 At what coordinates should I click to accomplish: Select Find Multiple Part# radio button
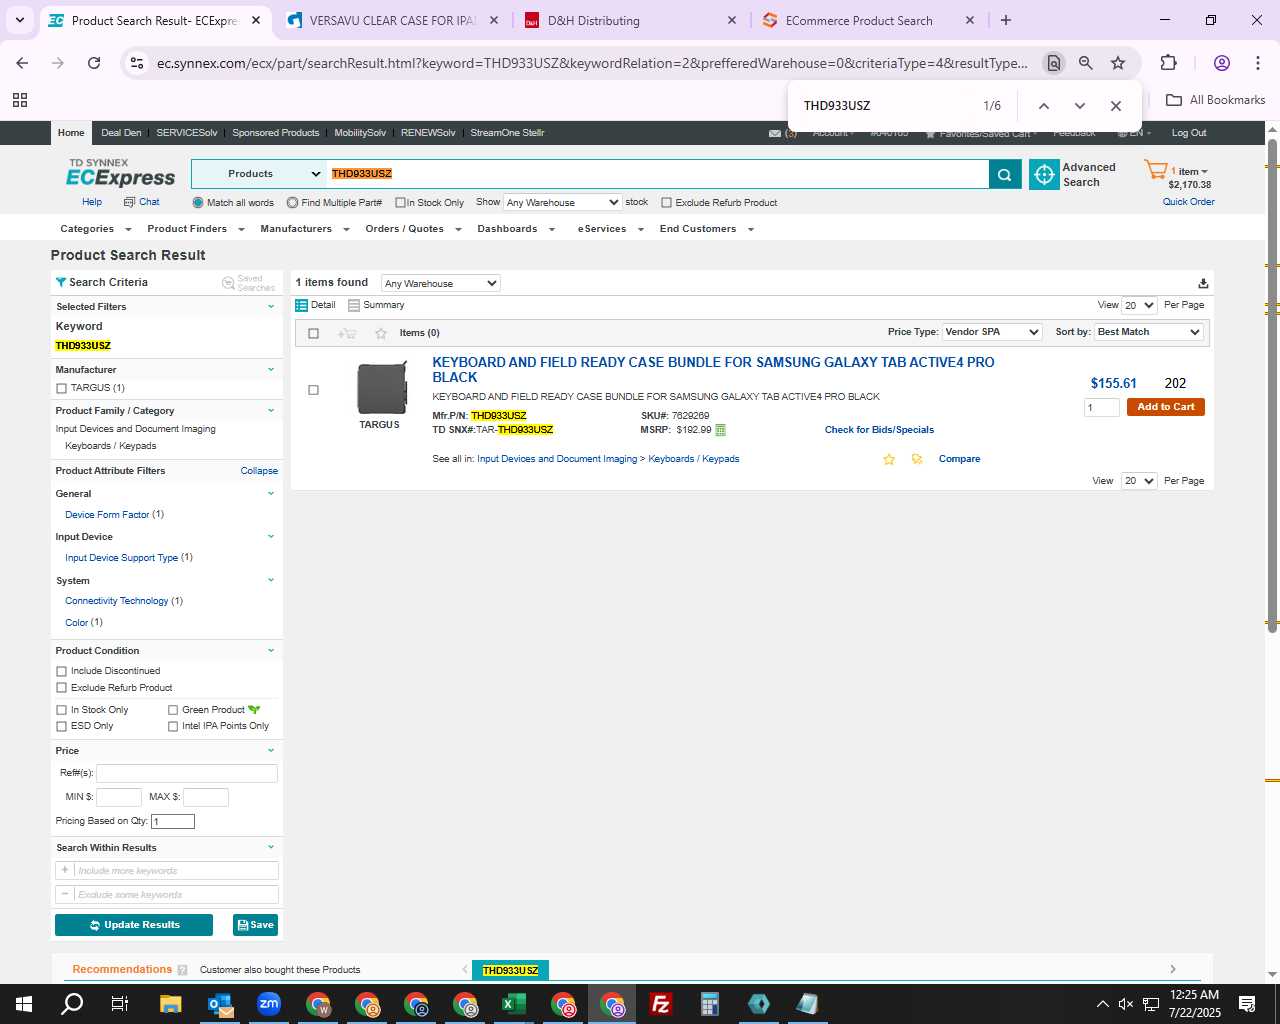[292, 203]
